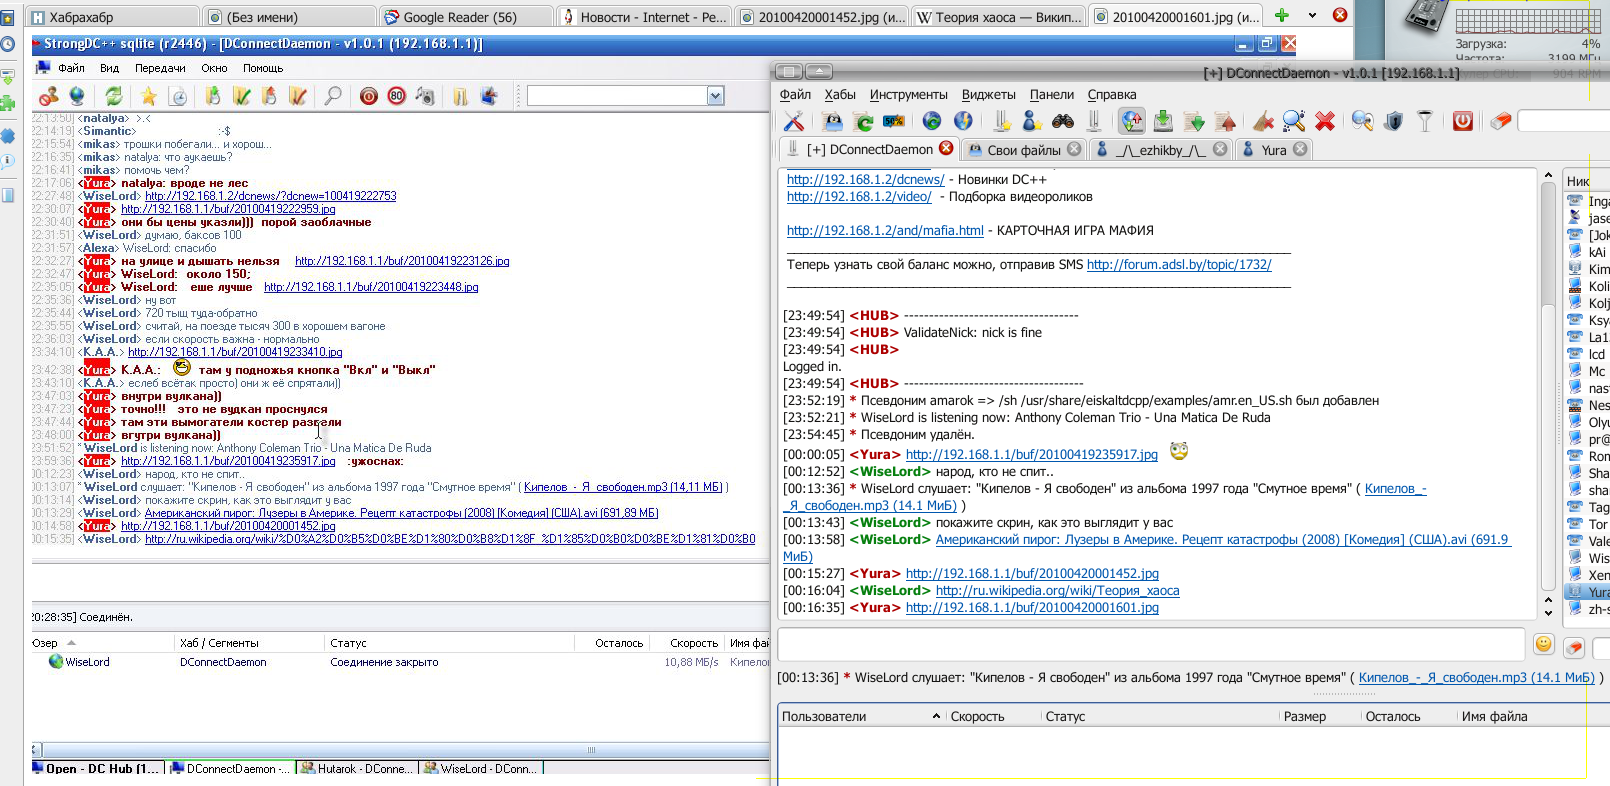The height and width of the screenshot is (786, 1610).
Task: Click the green refresh arrows icon in StrongDC++
Action: click(x=114, y=96)
